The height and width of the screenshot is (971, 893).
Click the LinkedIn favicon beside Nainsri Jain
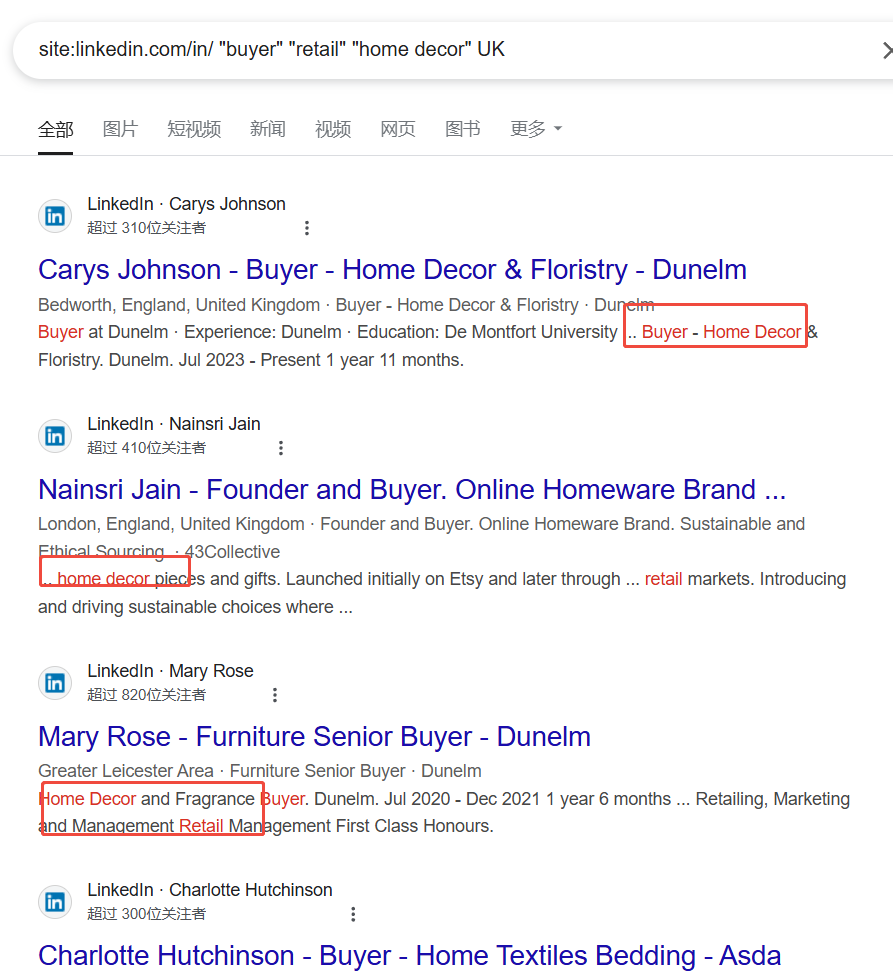tap(55, 436)
